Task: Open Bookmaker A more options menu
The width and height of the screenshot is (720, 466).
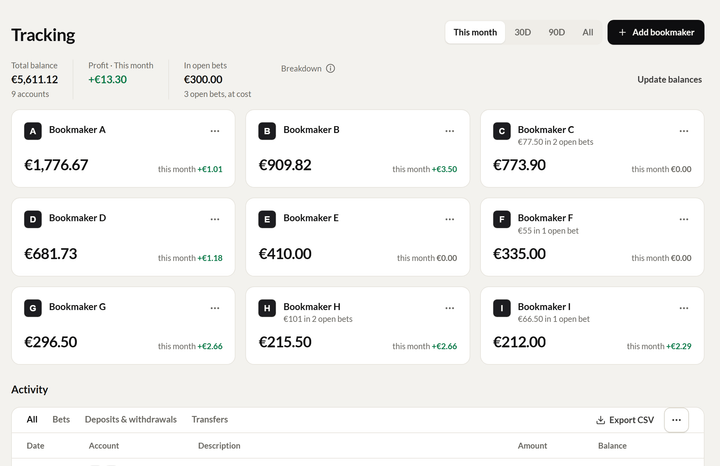Action: click(215, 131)
